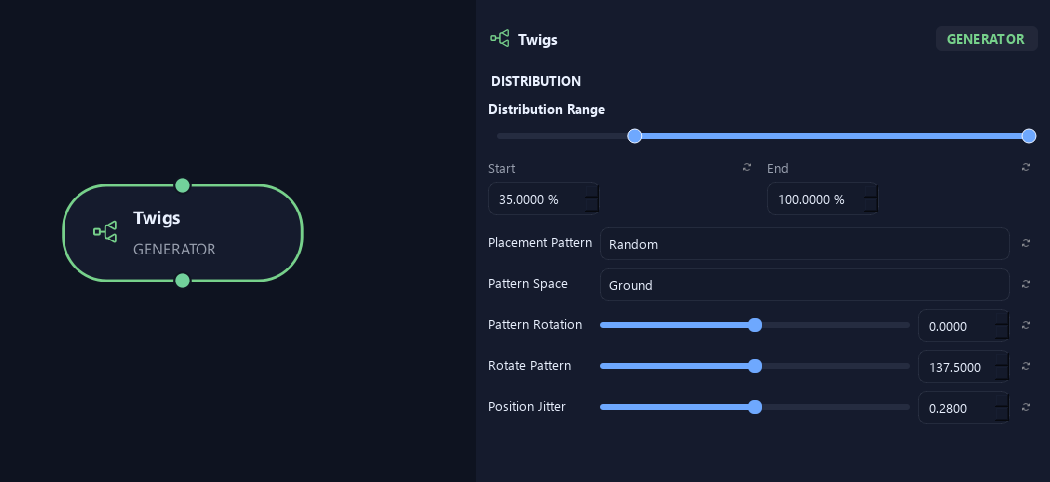Reset Pattern Rotation using the refresh icon

1025,325
